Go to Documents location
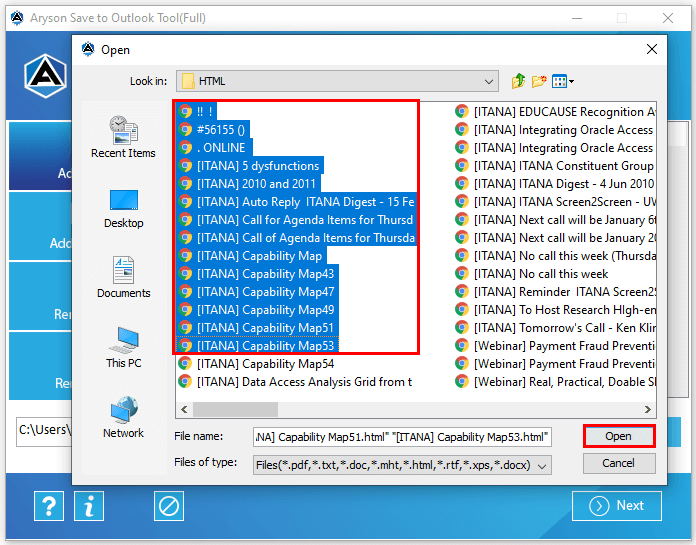 (123, 277)
